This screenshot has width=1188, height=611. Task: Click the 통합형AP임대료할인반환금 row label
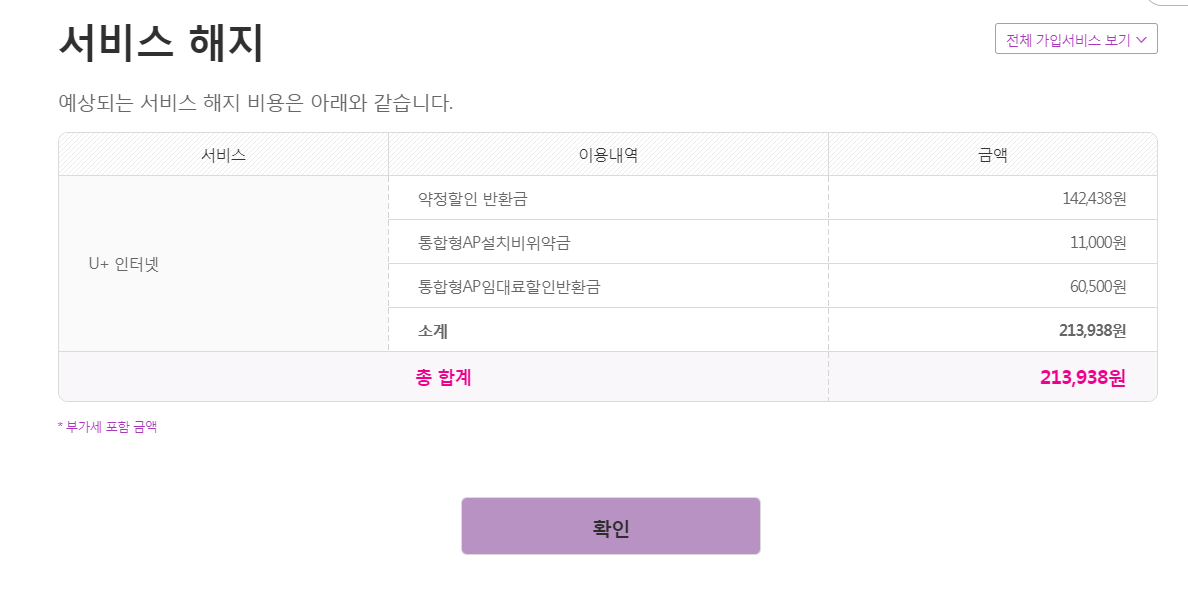tap(509, 286)
